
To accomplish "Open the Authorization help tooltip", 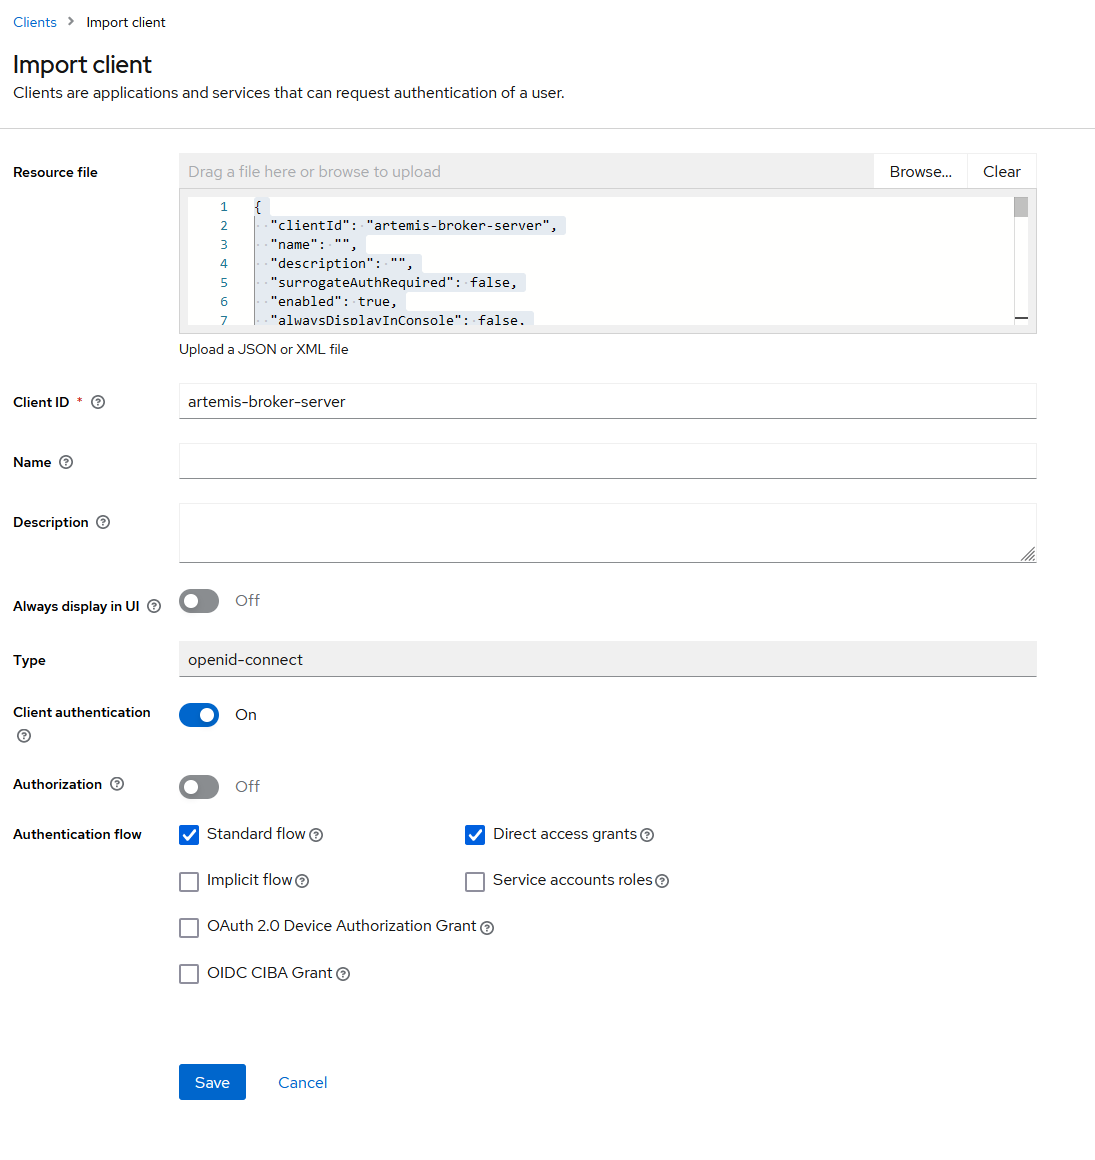I will 117,784.
